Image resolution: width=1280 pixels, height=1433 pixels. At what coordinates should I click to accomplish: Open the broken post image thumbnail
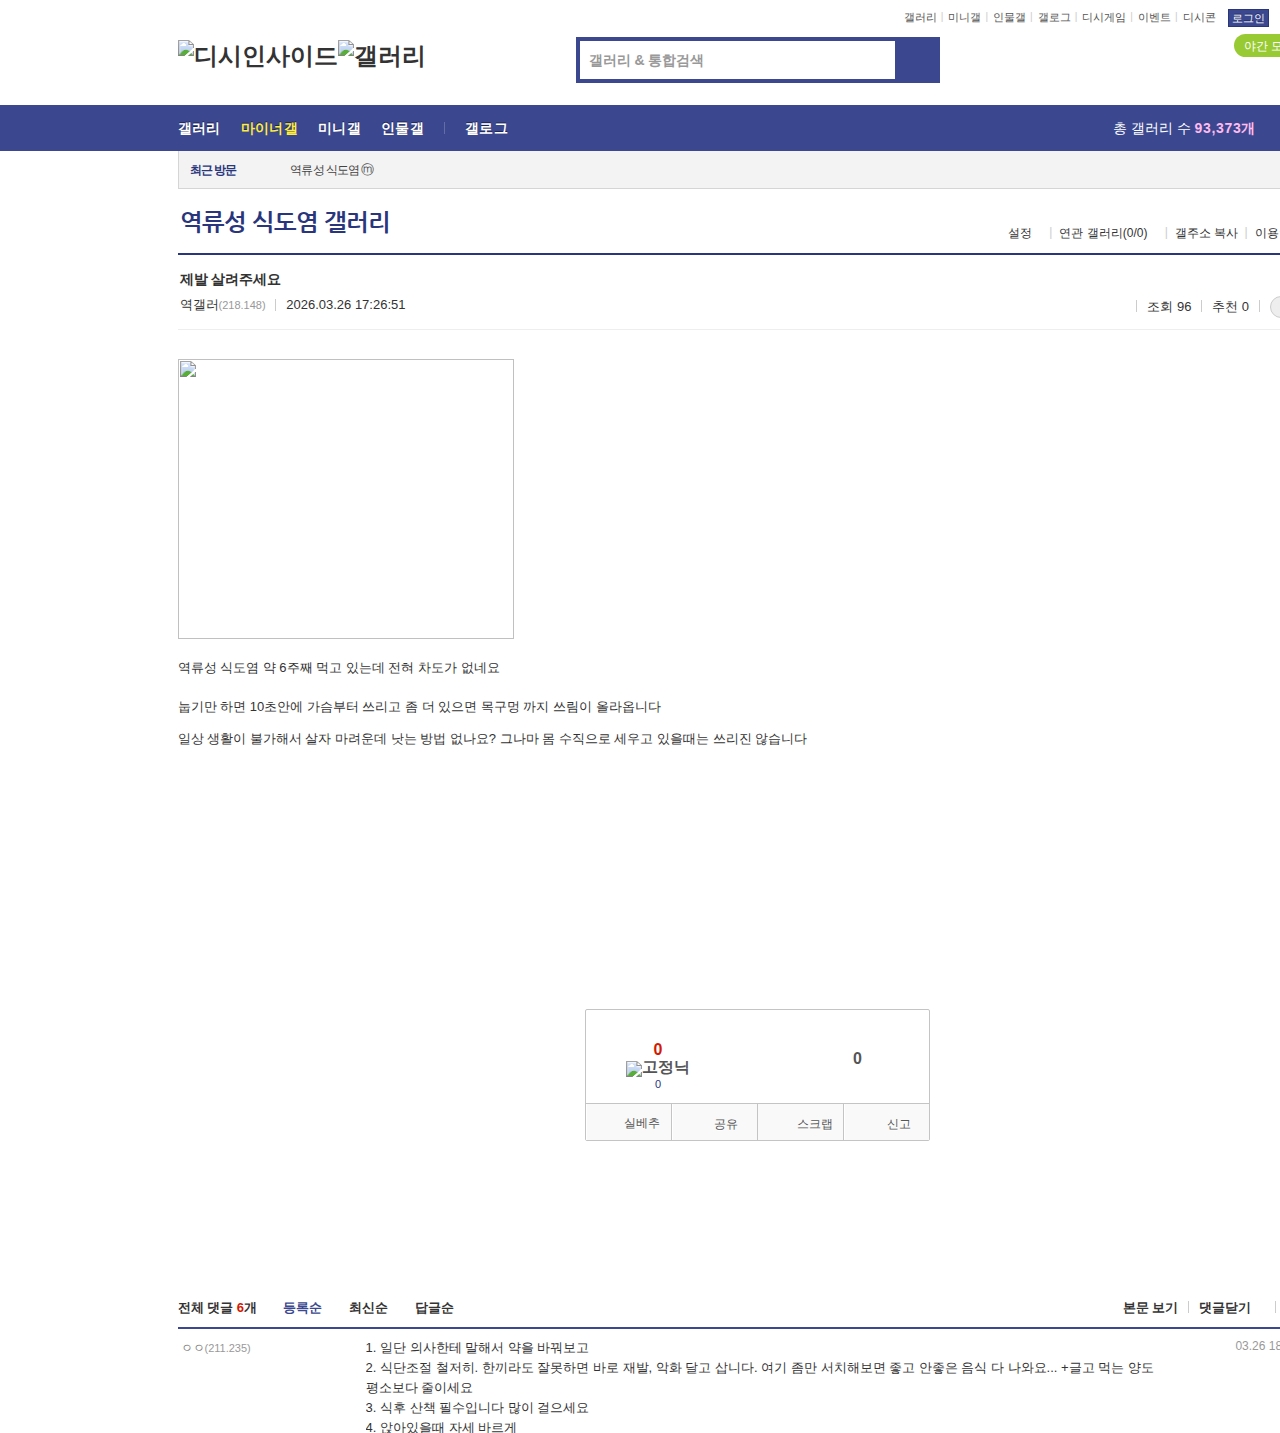(x=346, y=499)
